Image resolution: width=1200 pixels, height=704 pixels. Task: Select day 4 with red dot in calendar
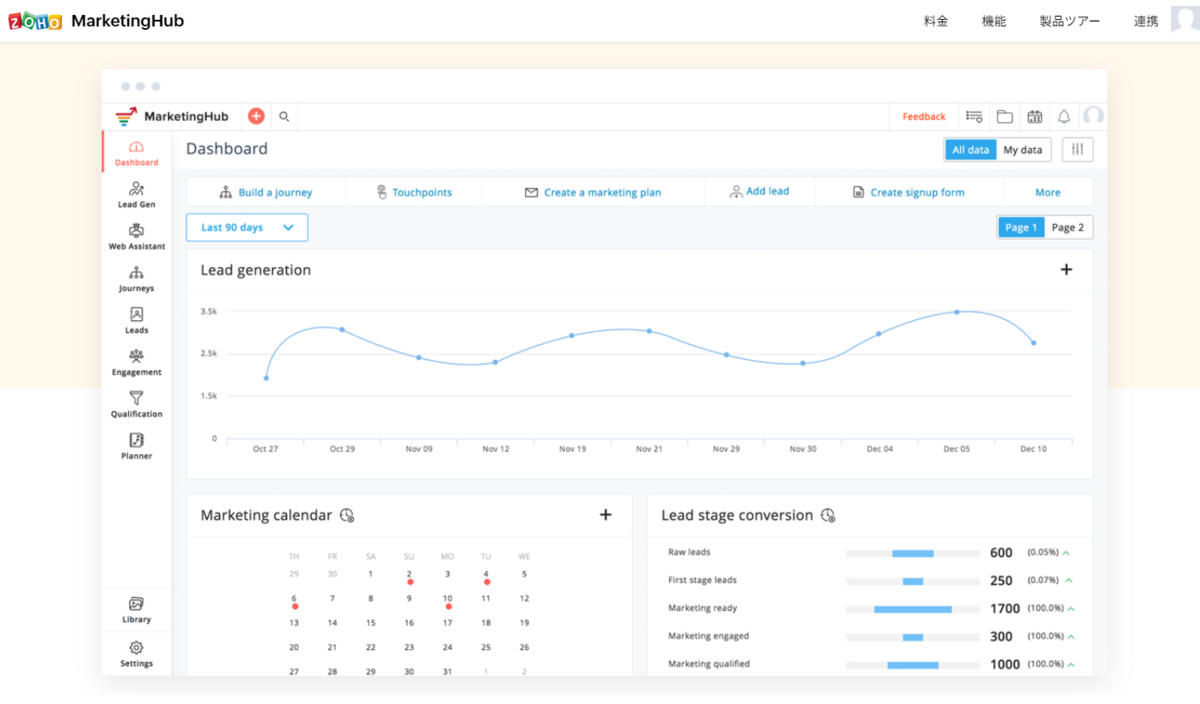pyautogui.click(x=486, y=575)
